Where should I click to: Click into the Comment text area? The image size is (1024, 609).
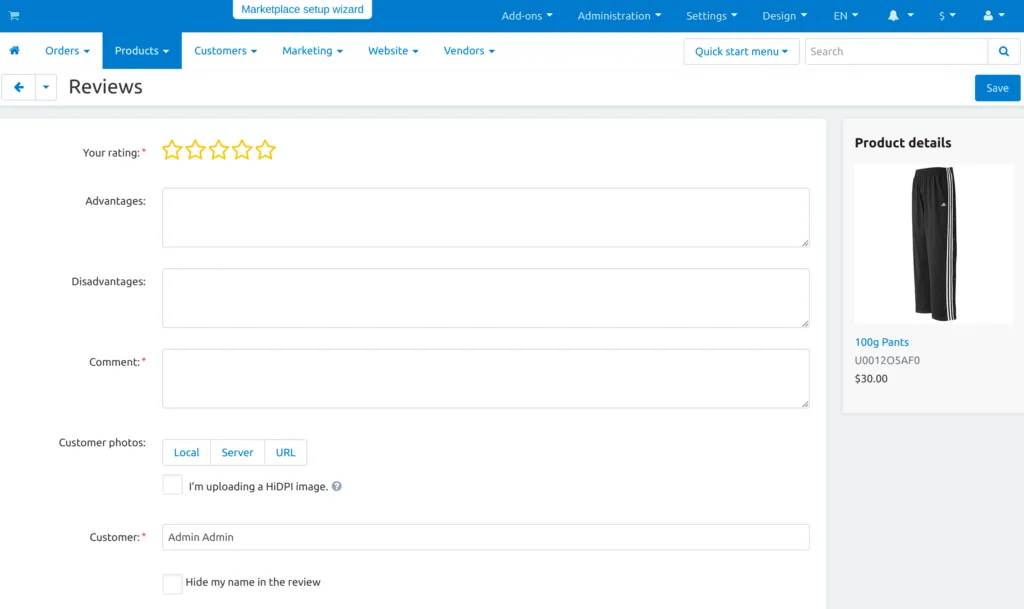click(x=486, y=379)
